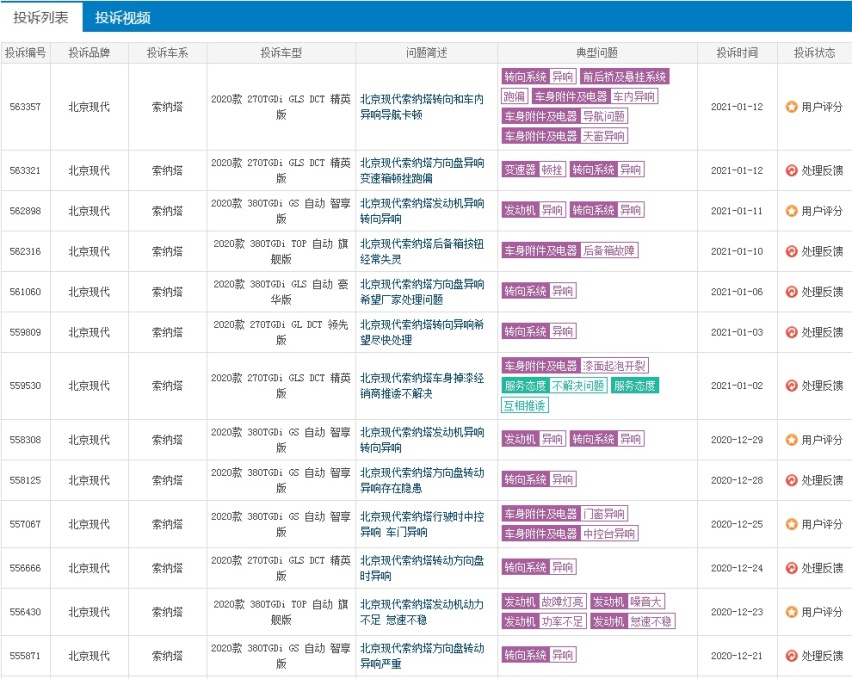Click the 处理反馈 icon for complaint 563321
Image resolution: width=852 pixels, height=679 pixels.
[x=791, y=171]
